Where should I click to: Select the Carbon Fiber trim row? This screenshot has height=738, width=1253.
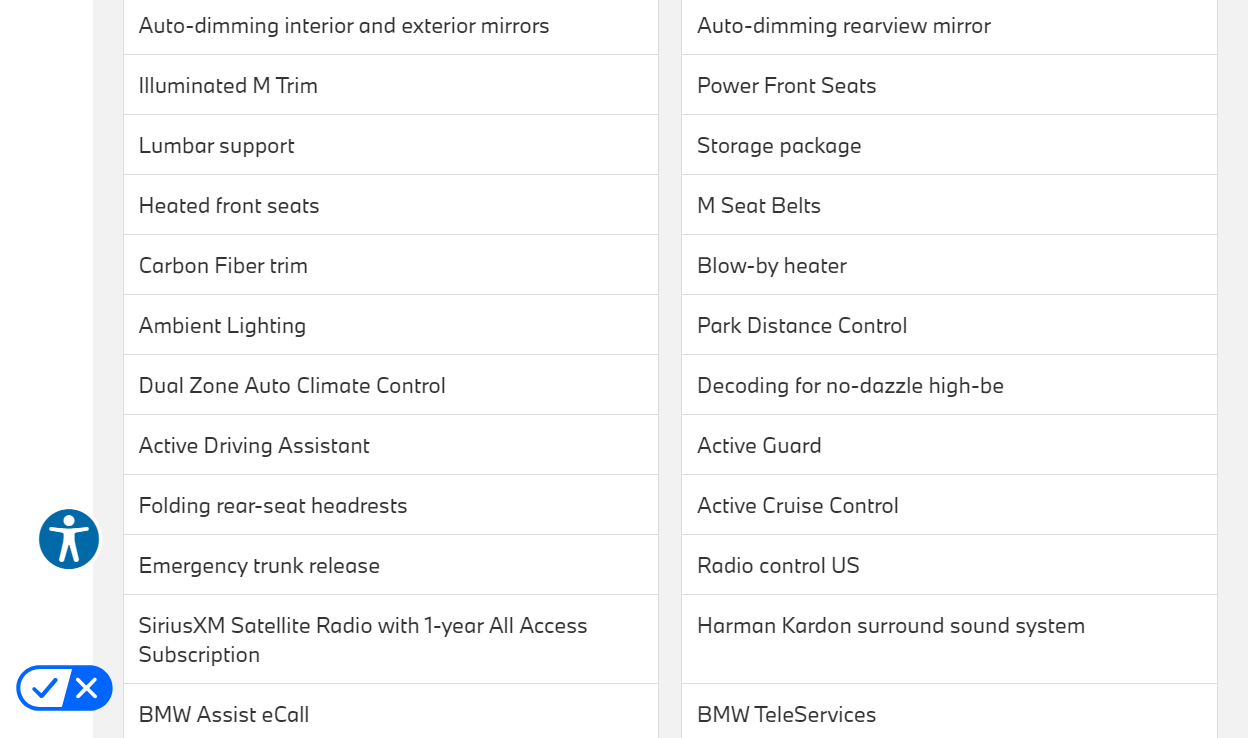point(223,266)
